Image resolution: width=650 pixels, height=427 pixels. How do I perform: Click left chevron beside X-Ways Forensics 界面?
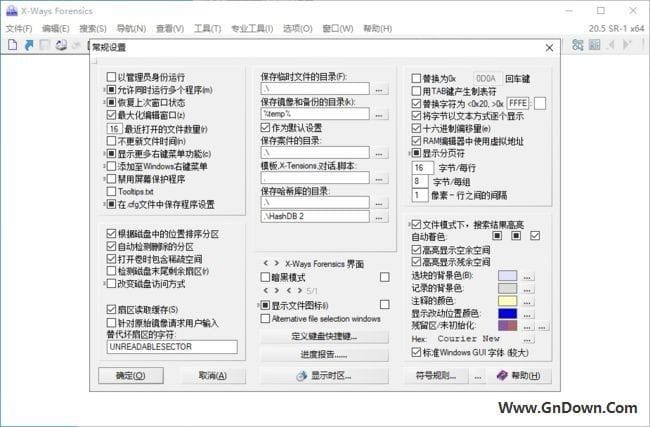pyautogui.click(x=266, y=263)
